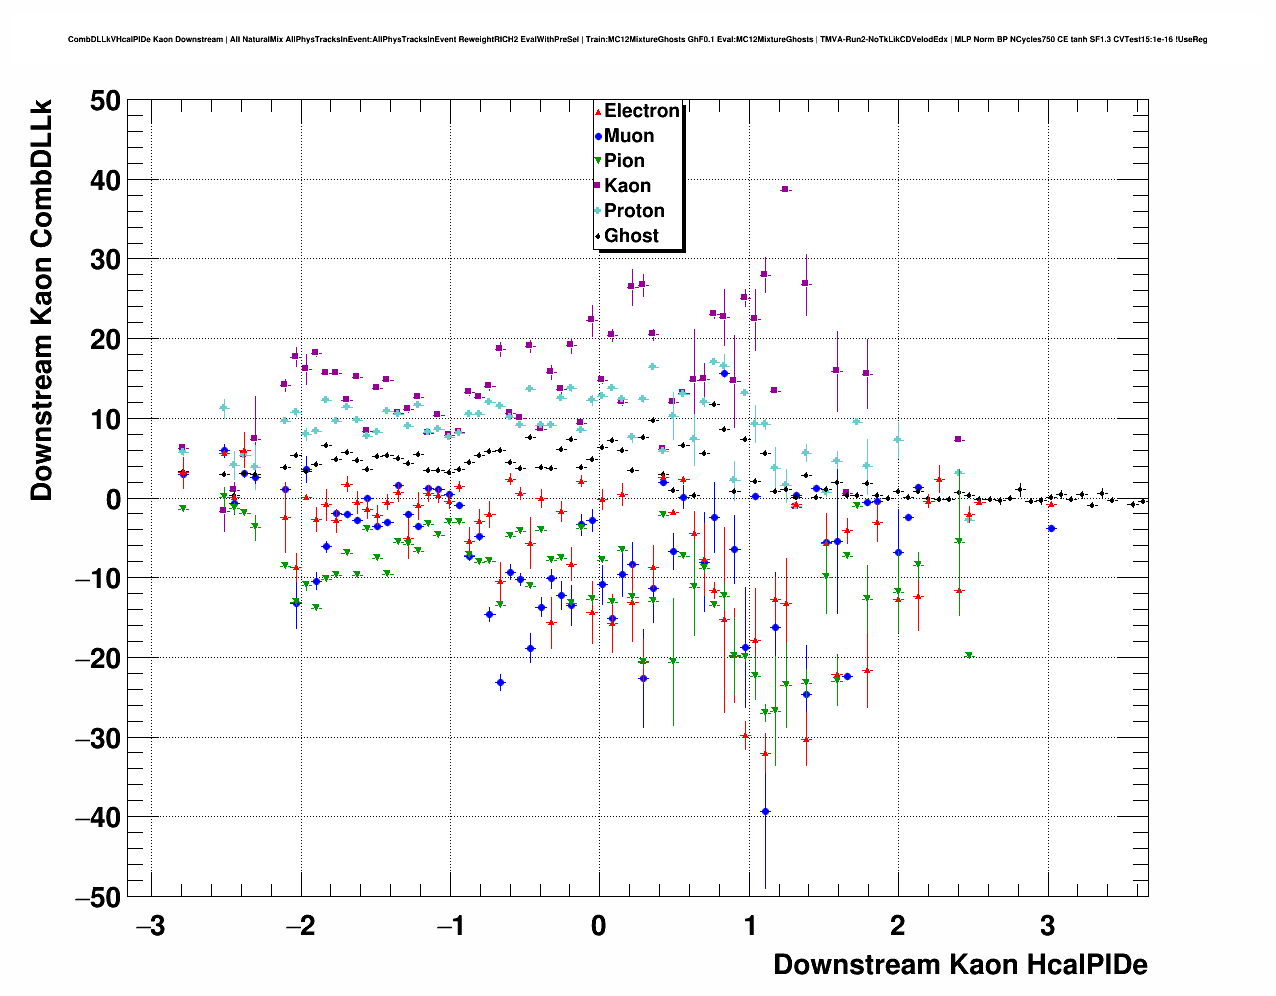Click the y-axis label −10
The image size is (1276, 996).
(97, 579)
